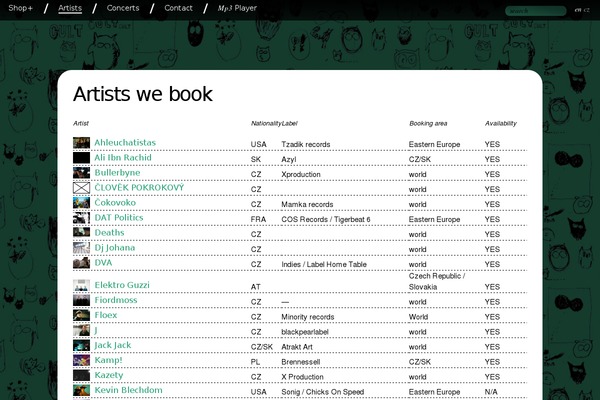600x400 pixels.
Task: Click the Ahleuchatistas thumbnail image
Action: (82, 143)
